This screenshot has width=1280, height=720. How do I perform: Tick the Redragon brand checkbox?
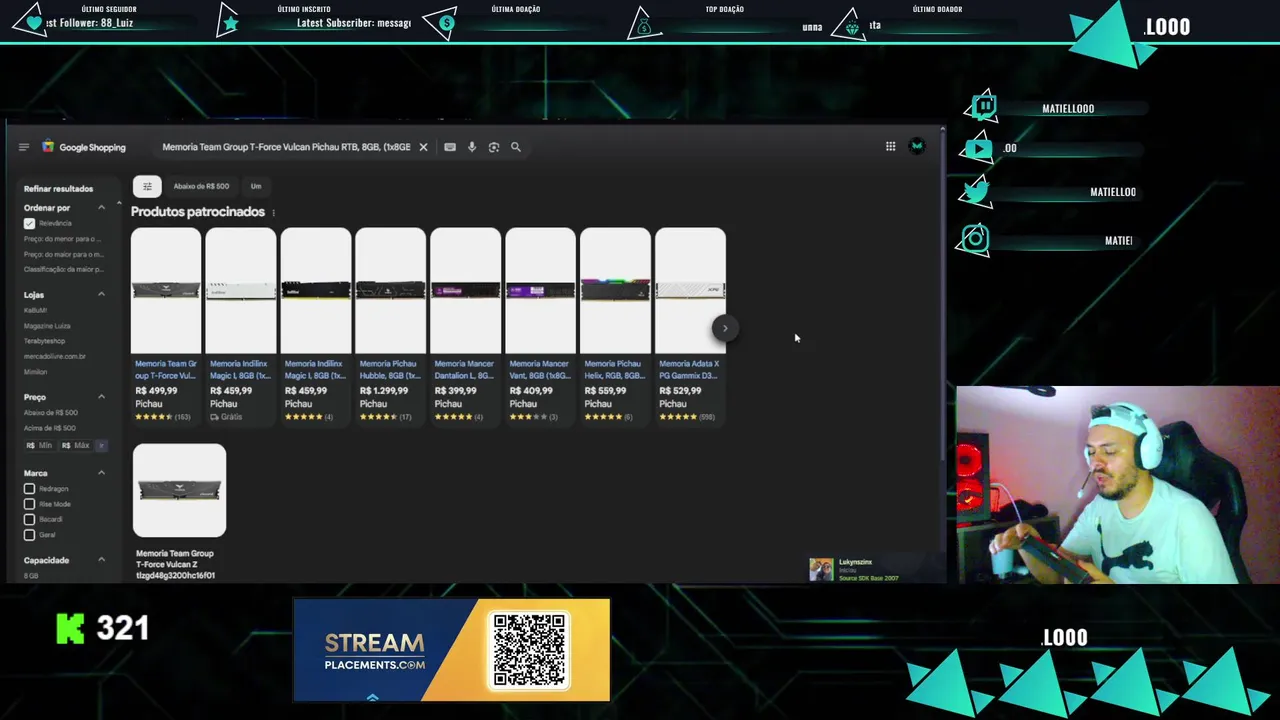point(29,489)
